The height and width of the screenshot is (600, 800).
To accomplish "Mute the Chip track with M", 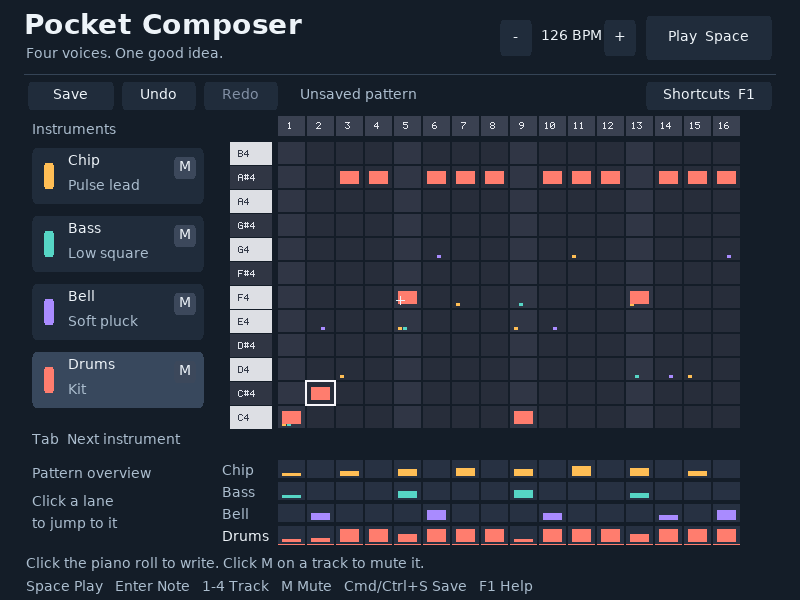I will tap(185, 167).
